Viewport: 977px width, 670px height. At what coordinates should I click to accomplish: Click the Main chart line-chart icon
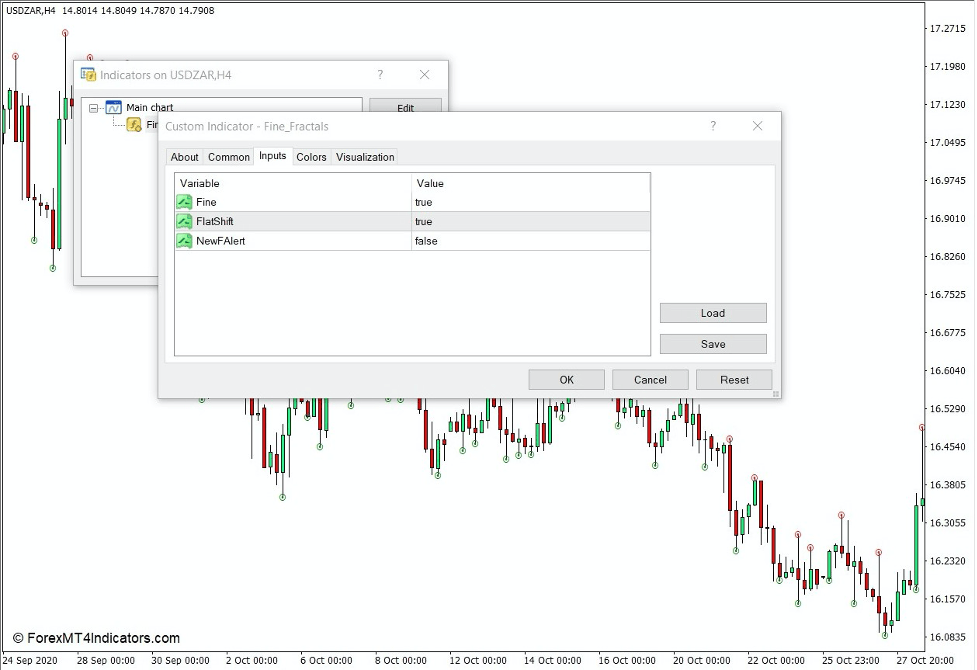[113, 106]
